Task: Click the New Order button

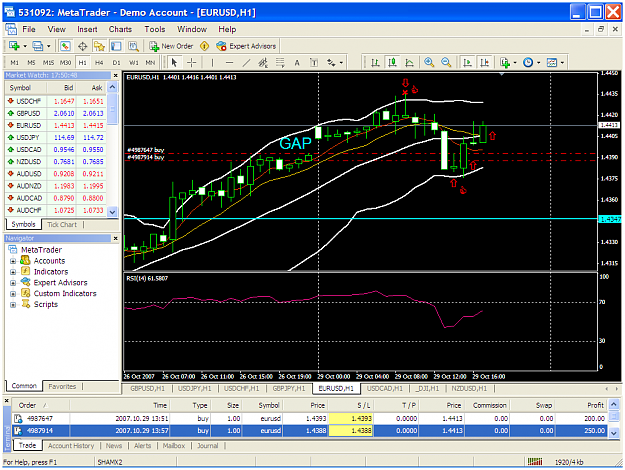Action: click(x=171, y=46)
